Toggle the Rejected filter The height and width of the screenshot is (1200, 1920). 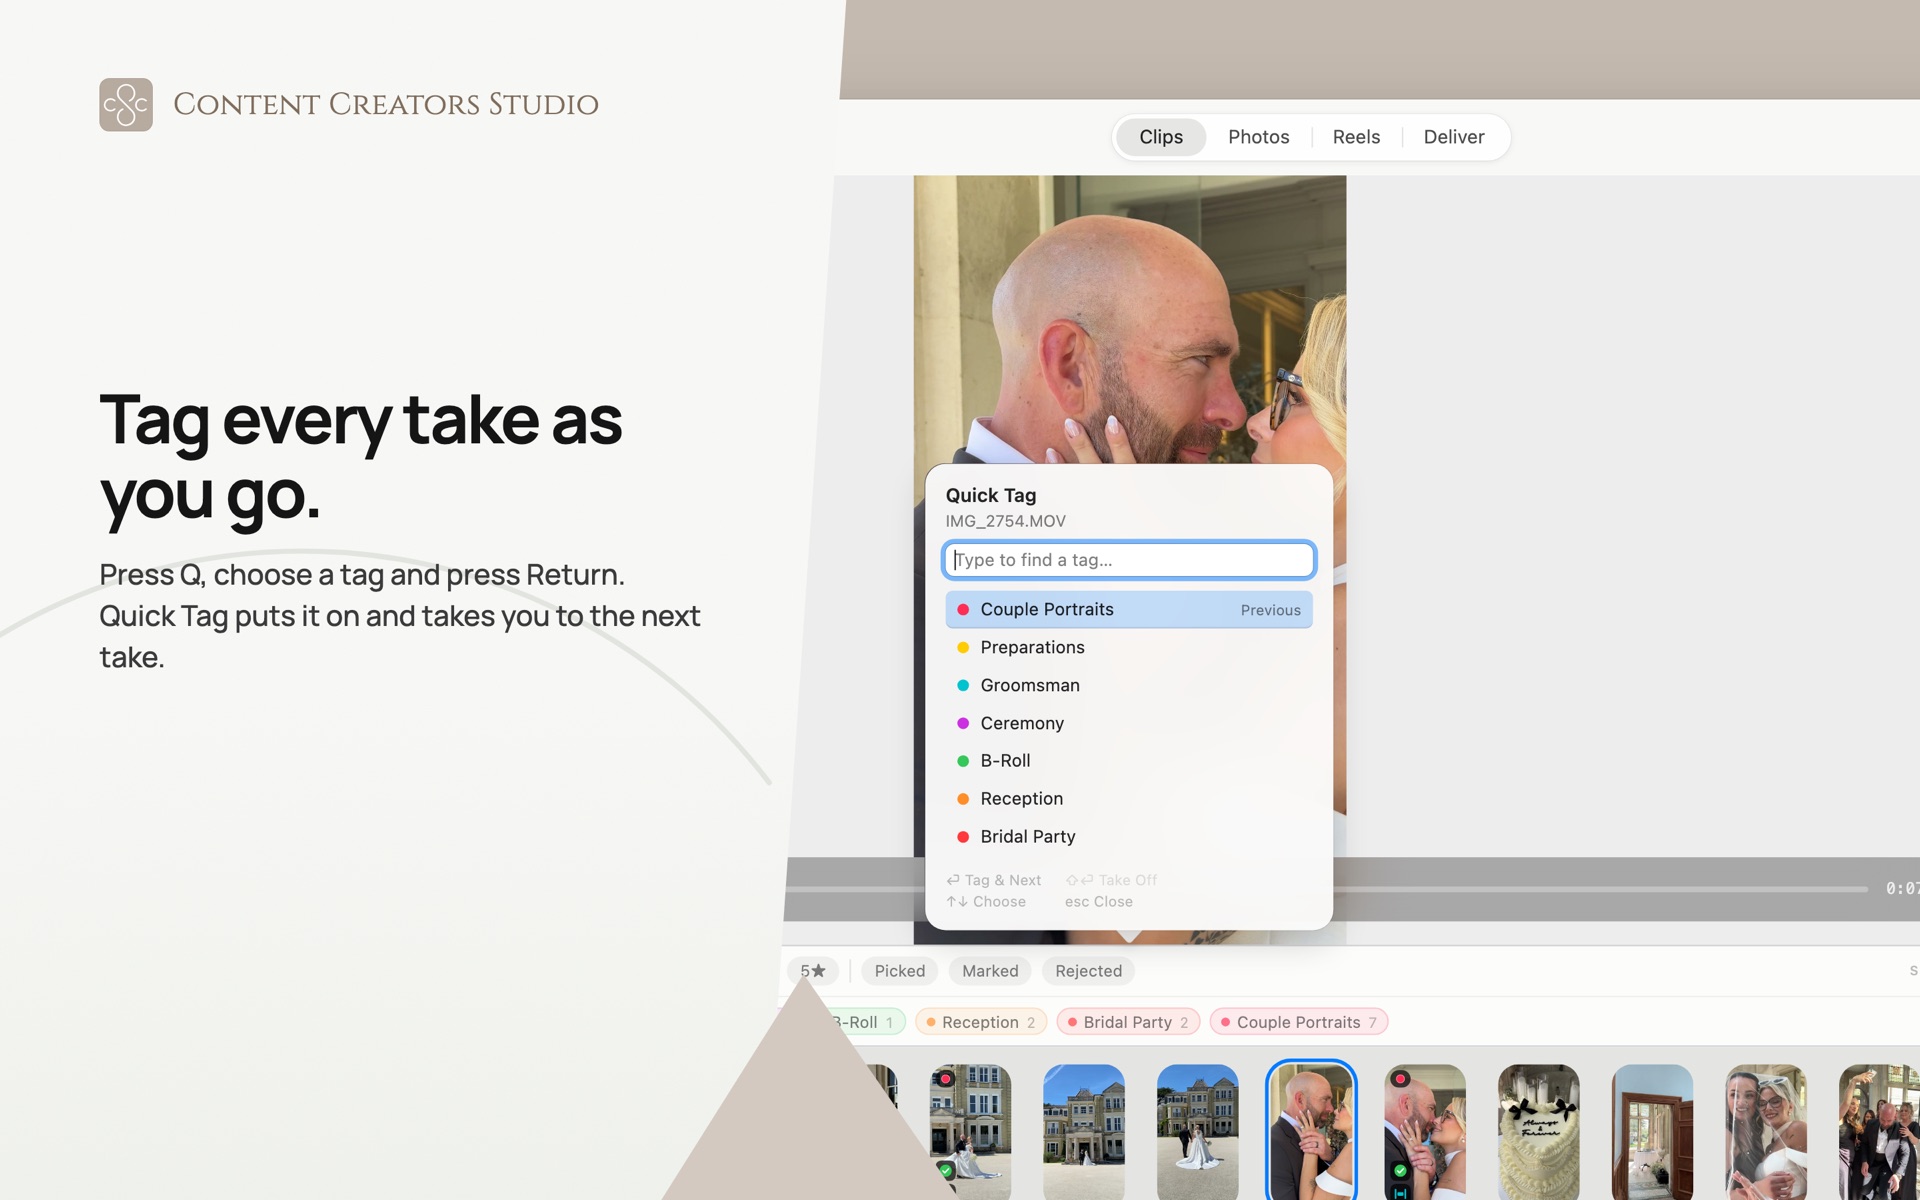tap(1088, 971)
